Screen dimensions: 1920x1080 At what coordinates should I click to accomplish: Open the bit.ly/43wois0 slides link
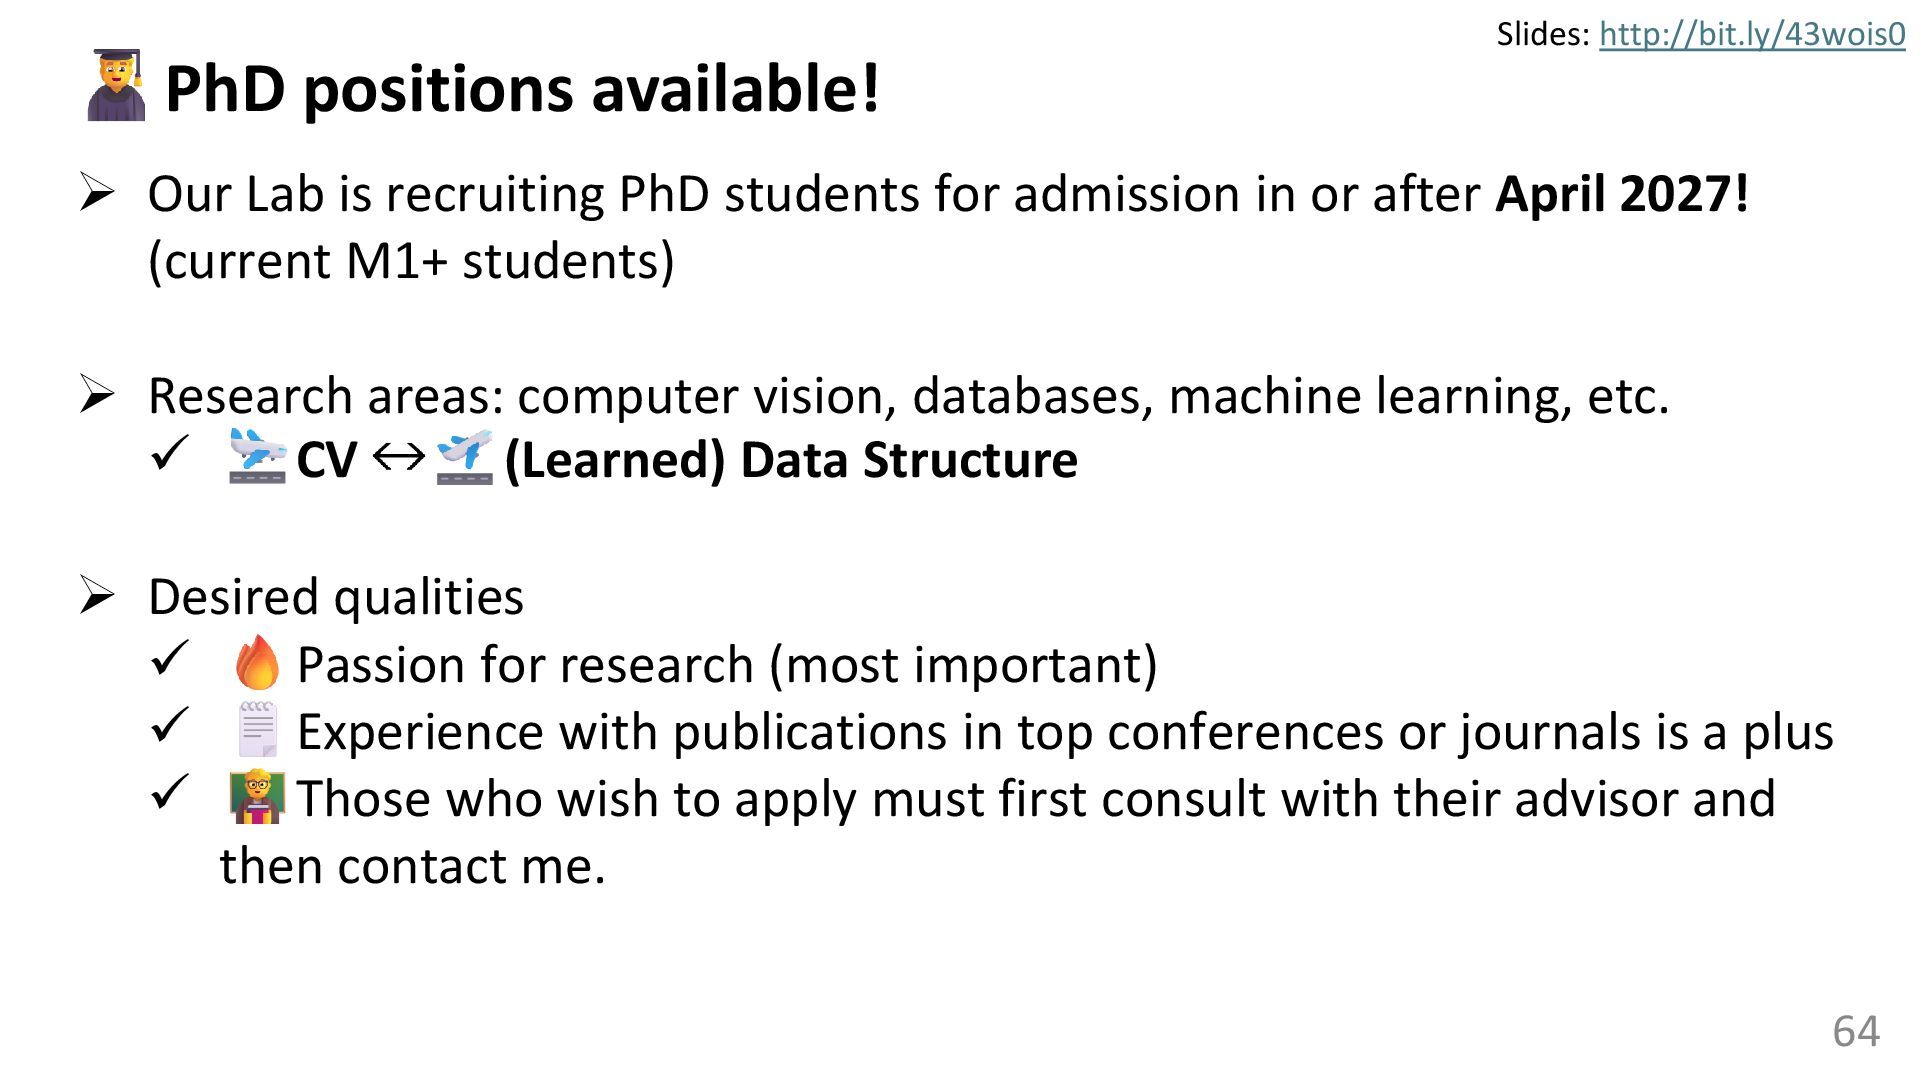tap(1752, 35)
